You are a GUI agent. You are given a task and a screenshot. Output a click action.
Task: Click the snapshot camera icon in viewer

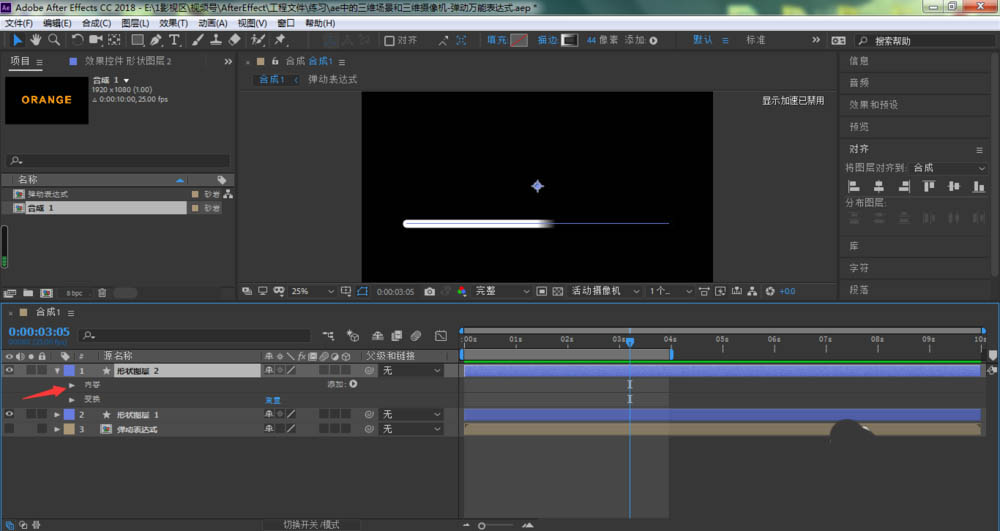pos(429,291)
